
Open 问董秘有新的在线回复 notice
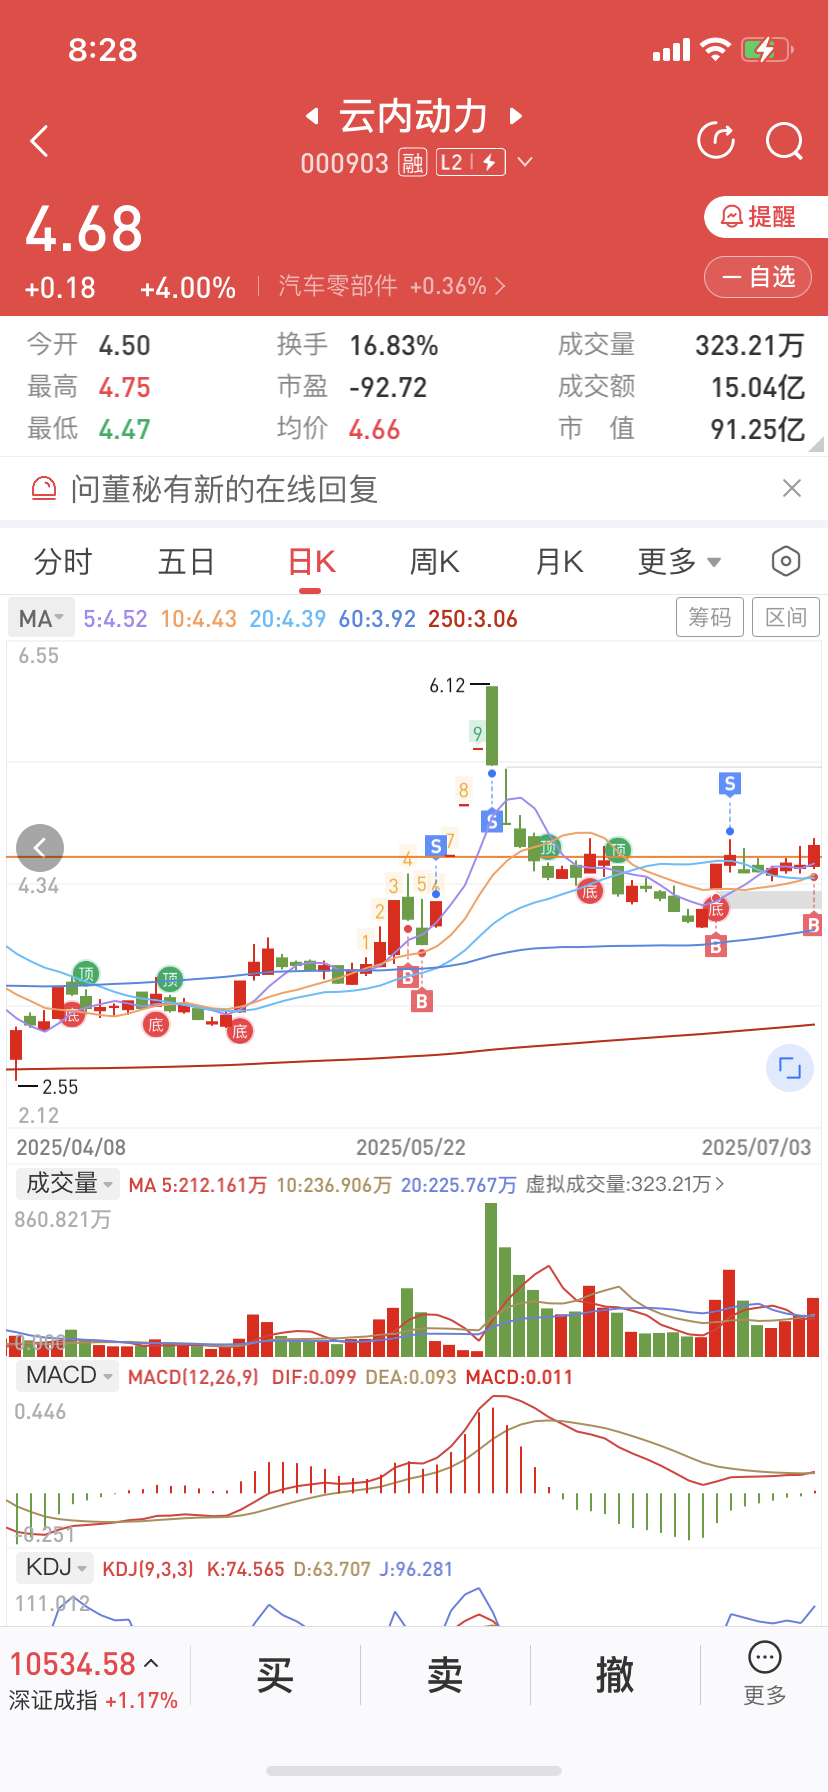(x=224, y=489)
